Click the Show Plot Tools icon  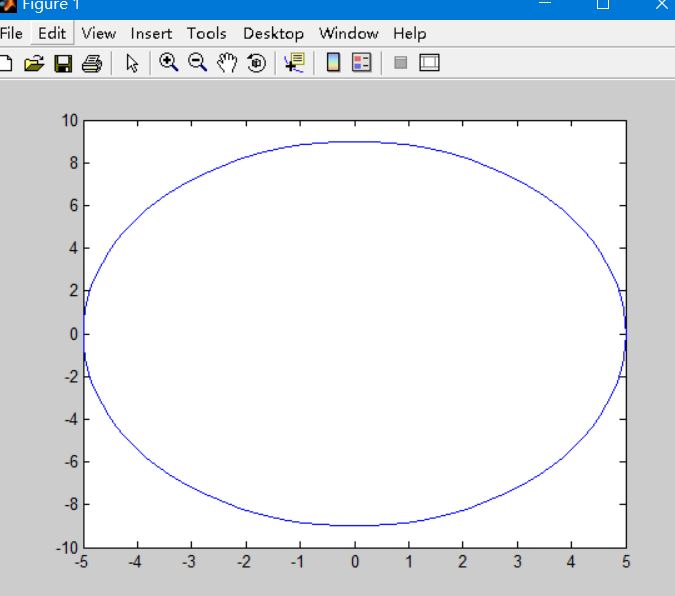(429, 63)
